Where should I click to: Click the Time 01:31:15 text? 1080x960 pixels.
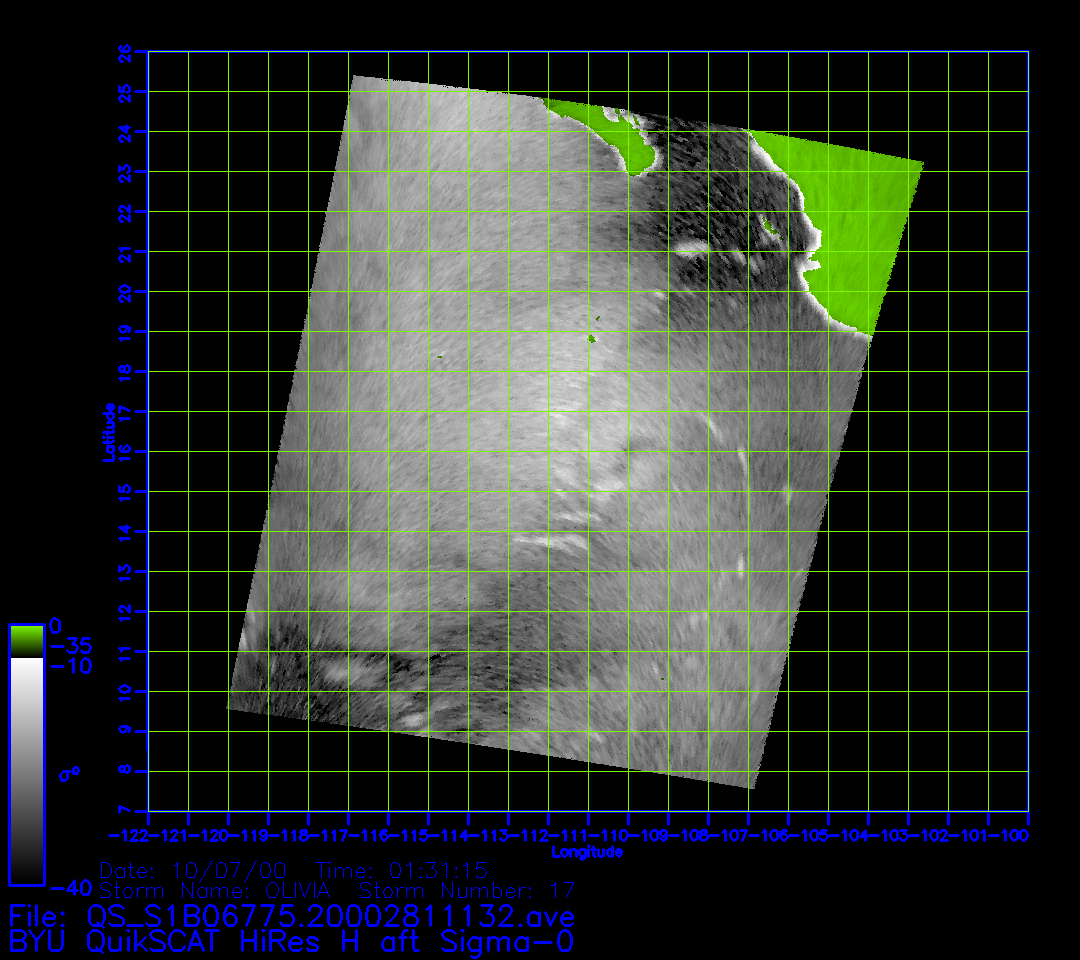(x=402, y=869)
